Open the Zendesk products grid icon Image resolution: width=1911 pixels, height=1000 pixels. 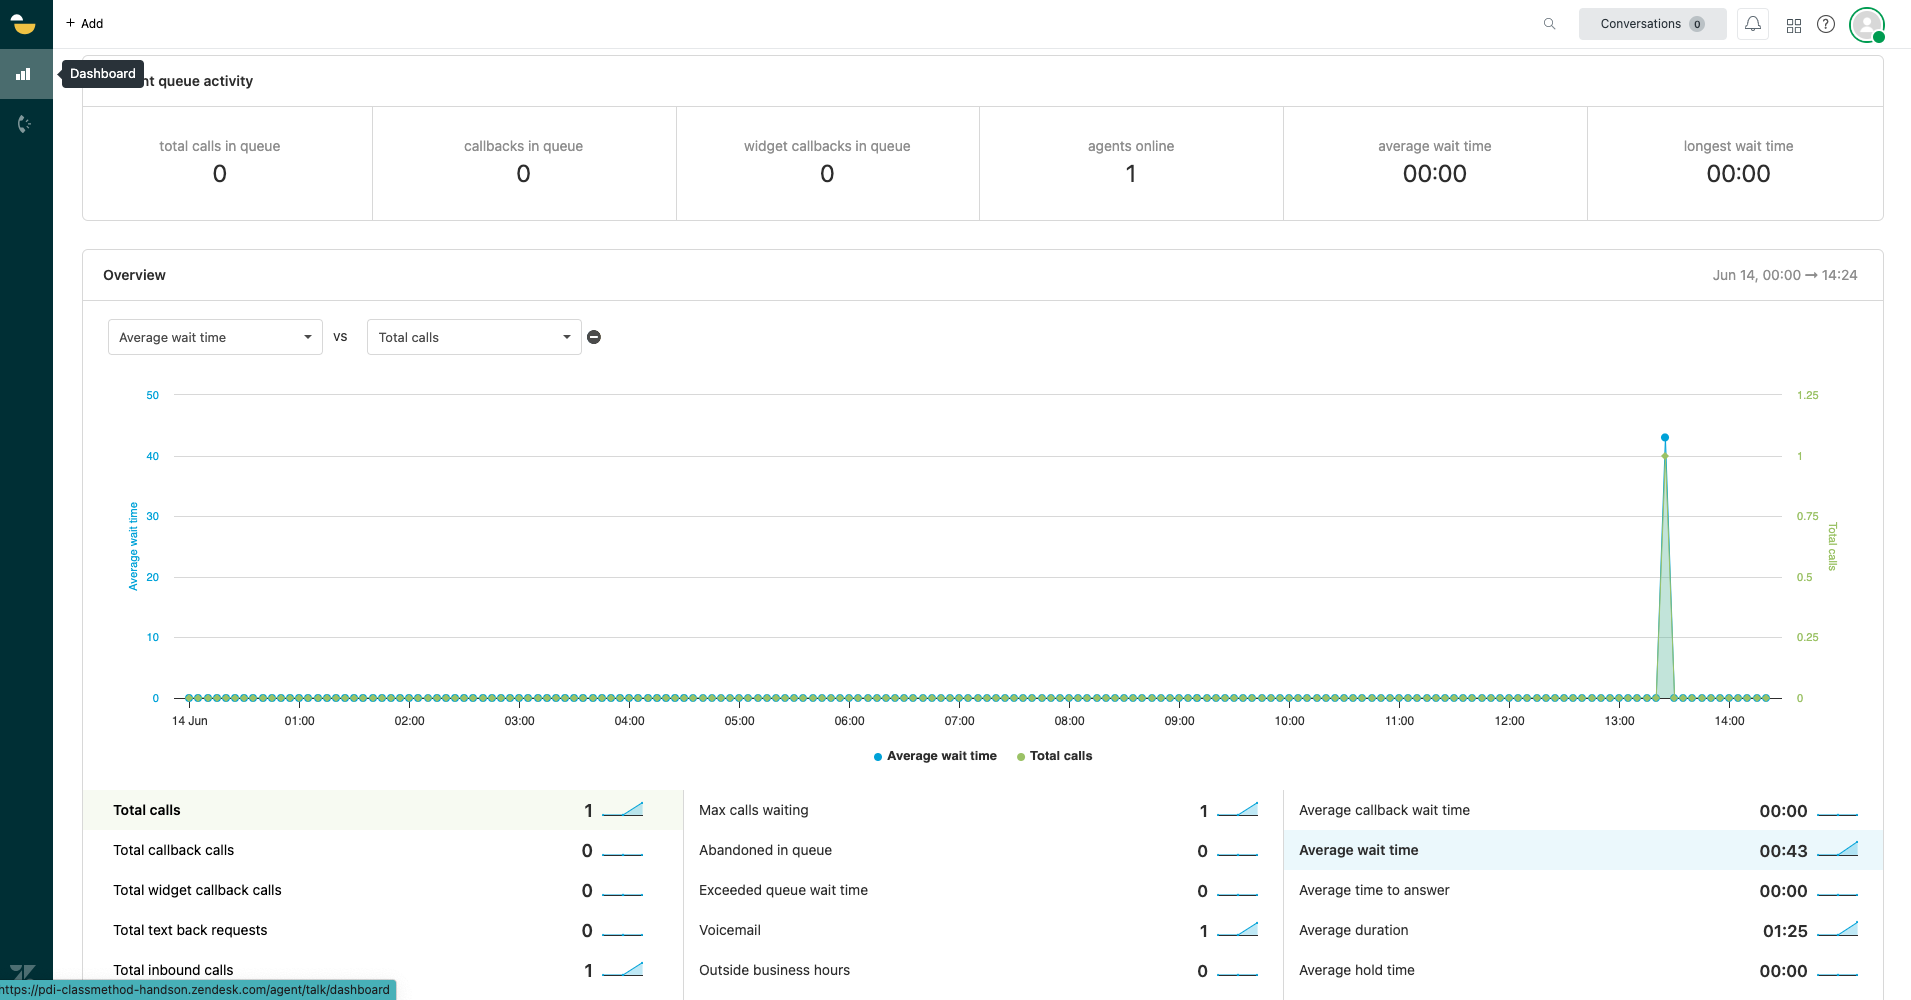(1793, 24)
